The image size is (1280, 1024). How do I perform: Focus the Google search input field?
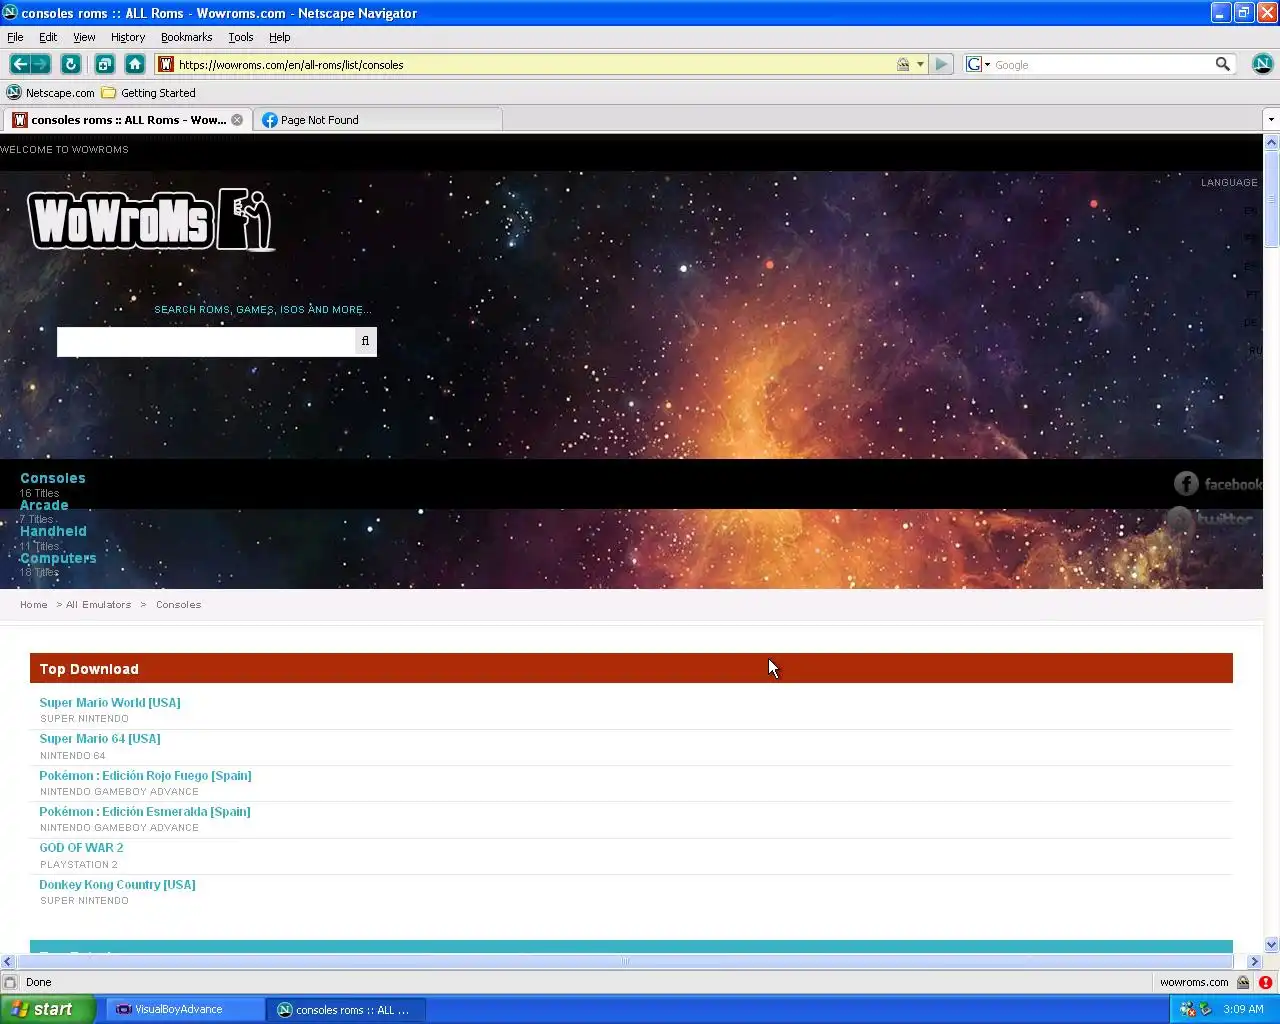[x=1102, y=64]
